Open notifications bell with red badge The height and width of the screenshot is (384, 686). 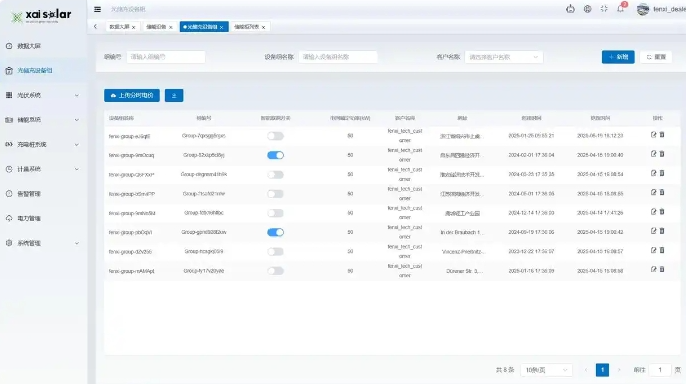(x=620, y=8)
